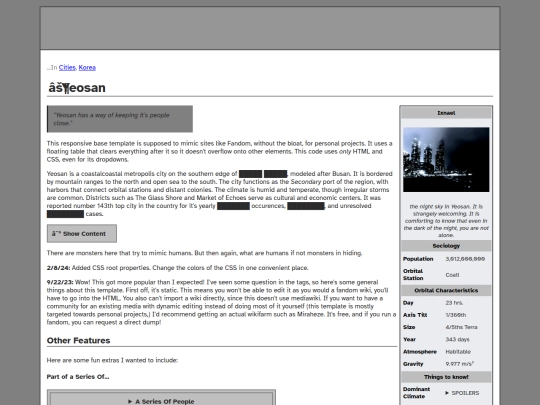Click the Year value 343 days
The width and height of the screenshot is (540, 405).
(457, 339)
